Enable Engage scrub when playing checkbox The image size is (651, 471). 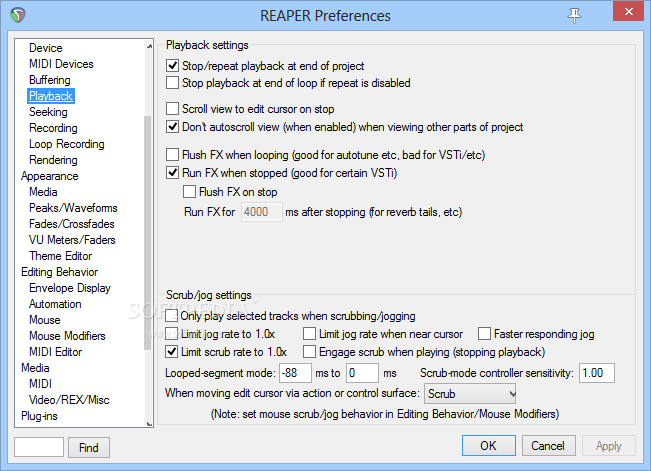click(x=309, y=352)
